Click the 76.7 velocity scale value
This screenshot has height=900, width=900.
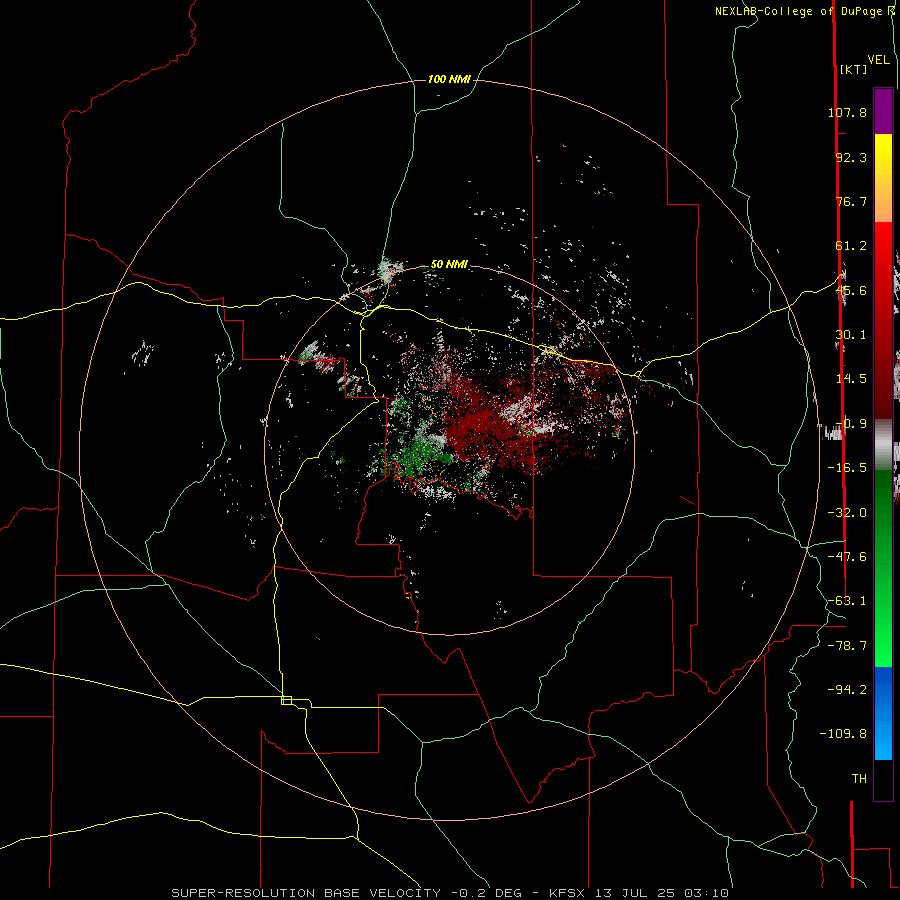851,201
